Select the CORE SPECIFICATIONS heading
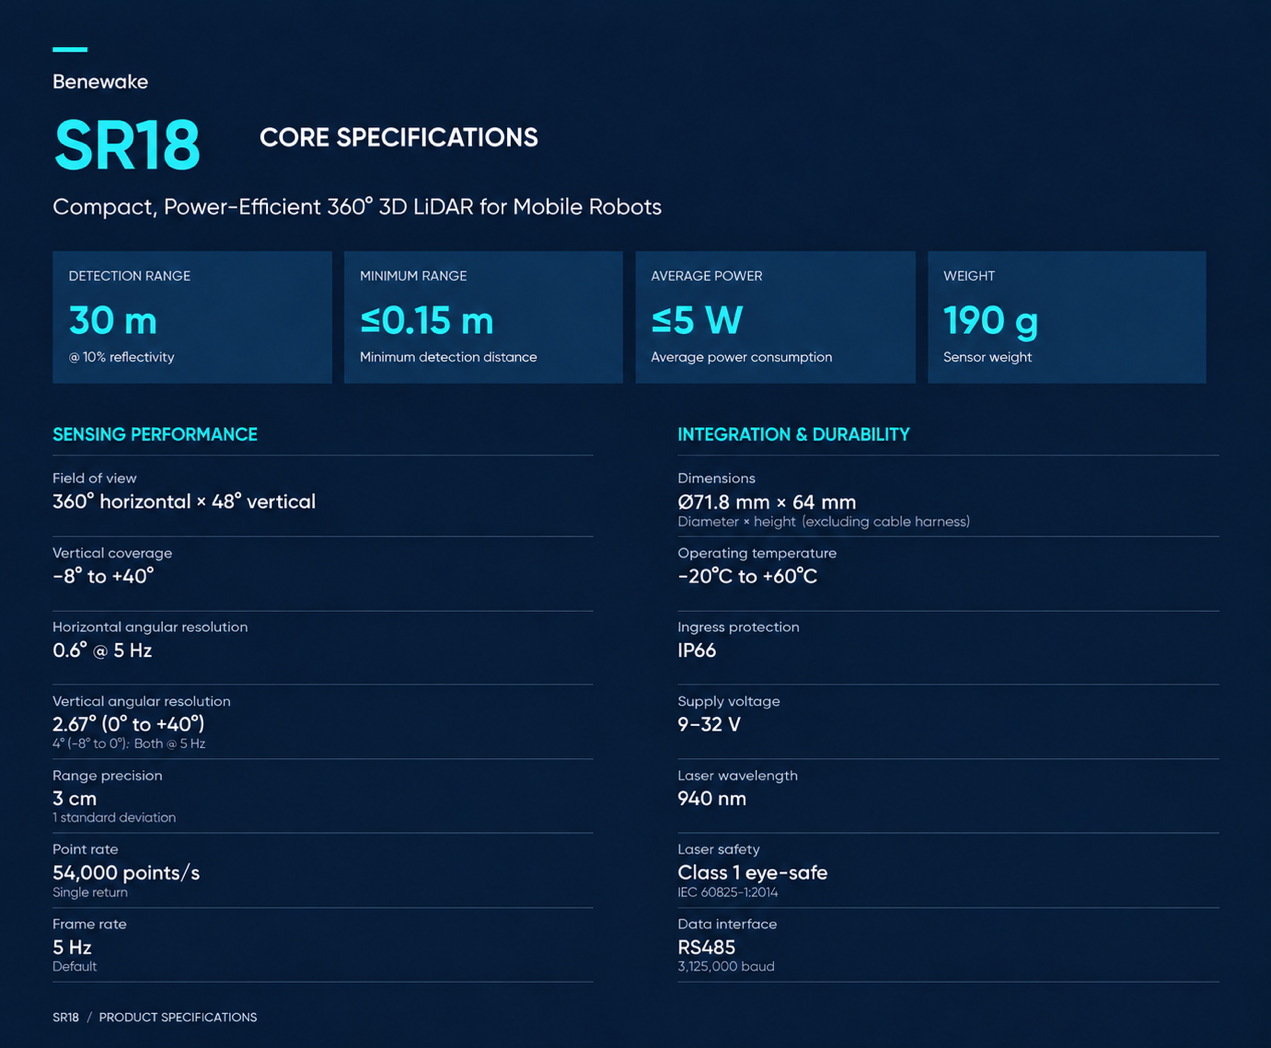Image resolution: width=1271 pixels, height=1048 pixels. tap(399, 137)
